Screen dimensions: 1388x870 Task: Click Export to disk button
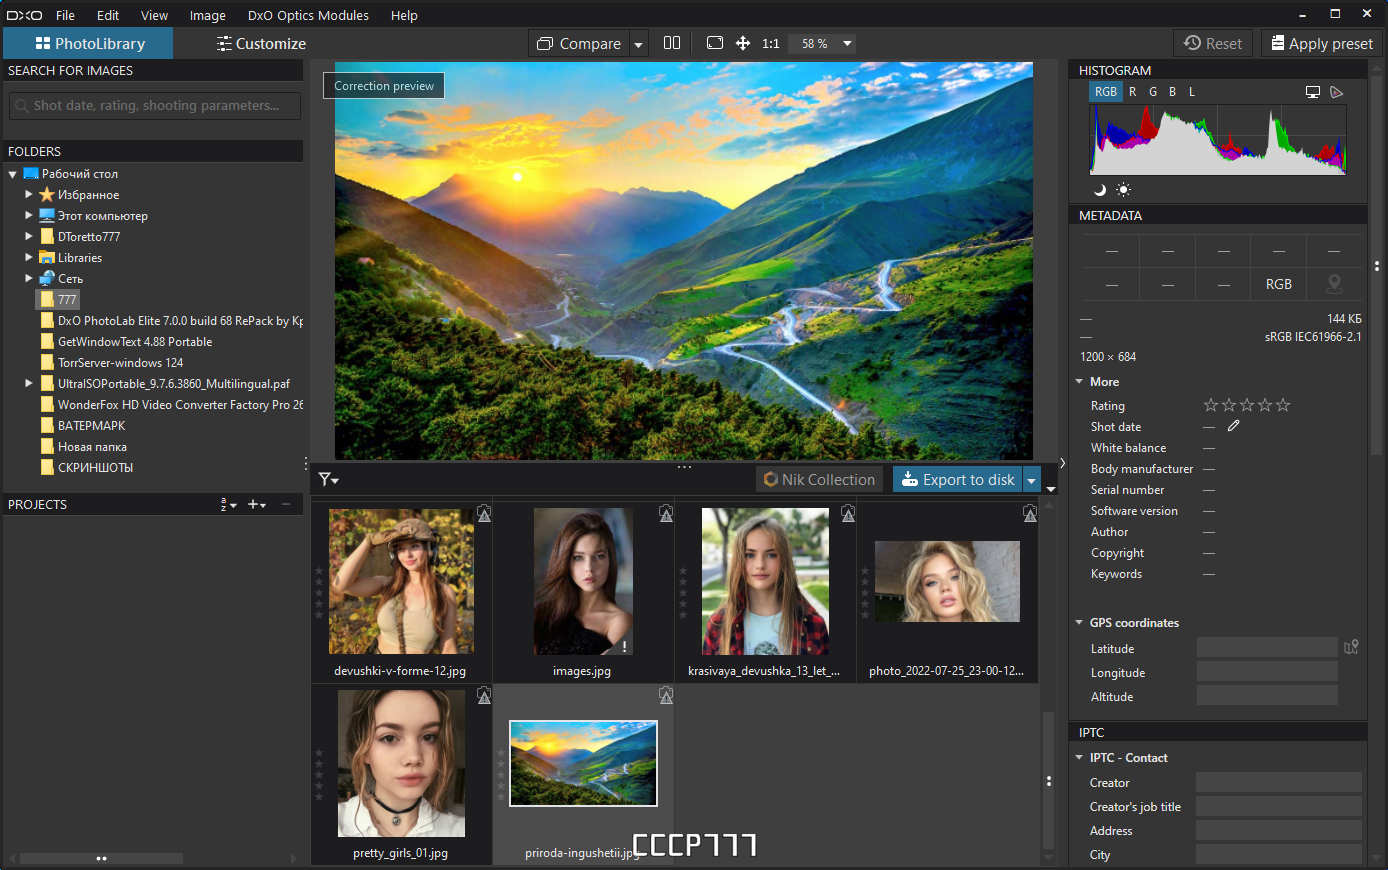(x=958, y=480)
